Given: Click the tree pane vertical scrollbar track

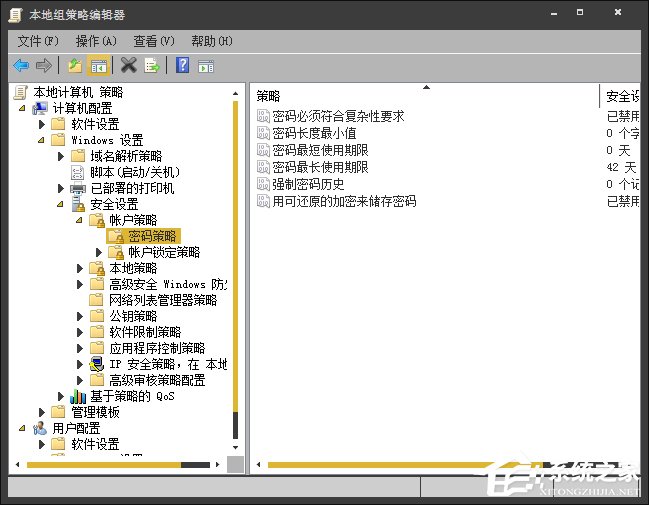Looking at the screenshot, I should click(x=236, y=269).
